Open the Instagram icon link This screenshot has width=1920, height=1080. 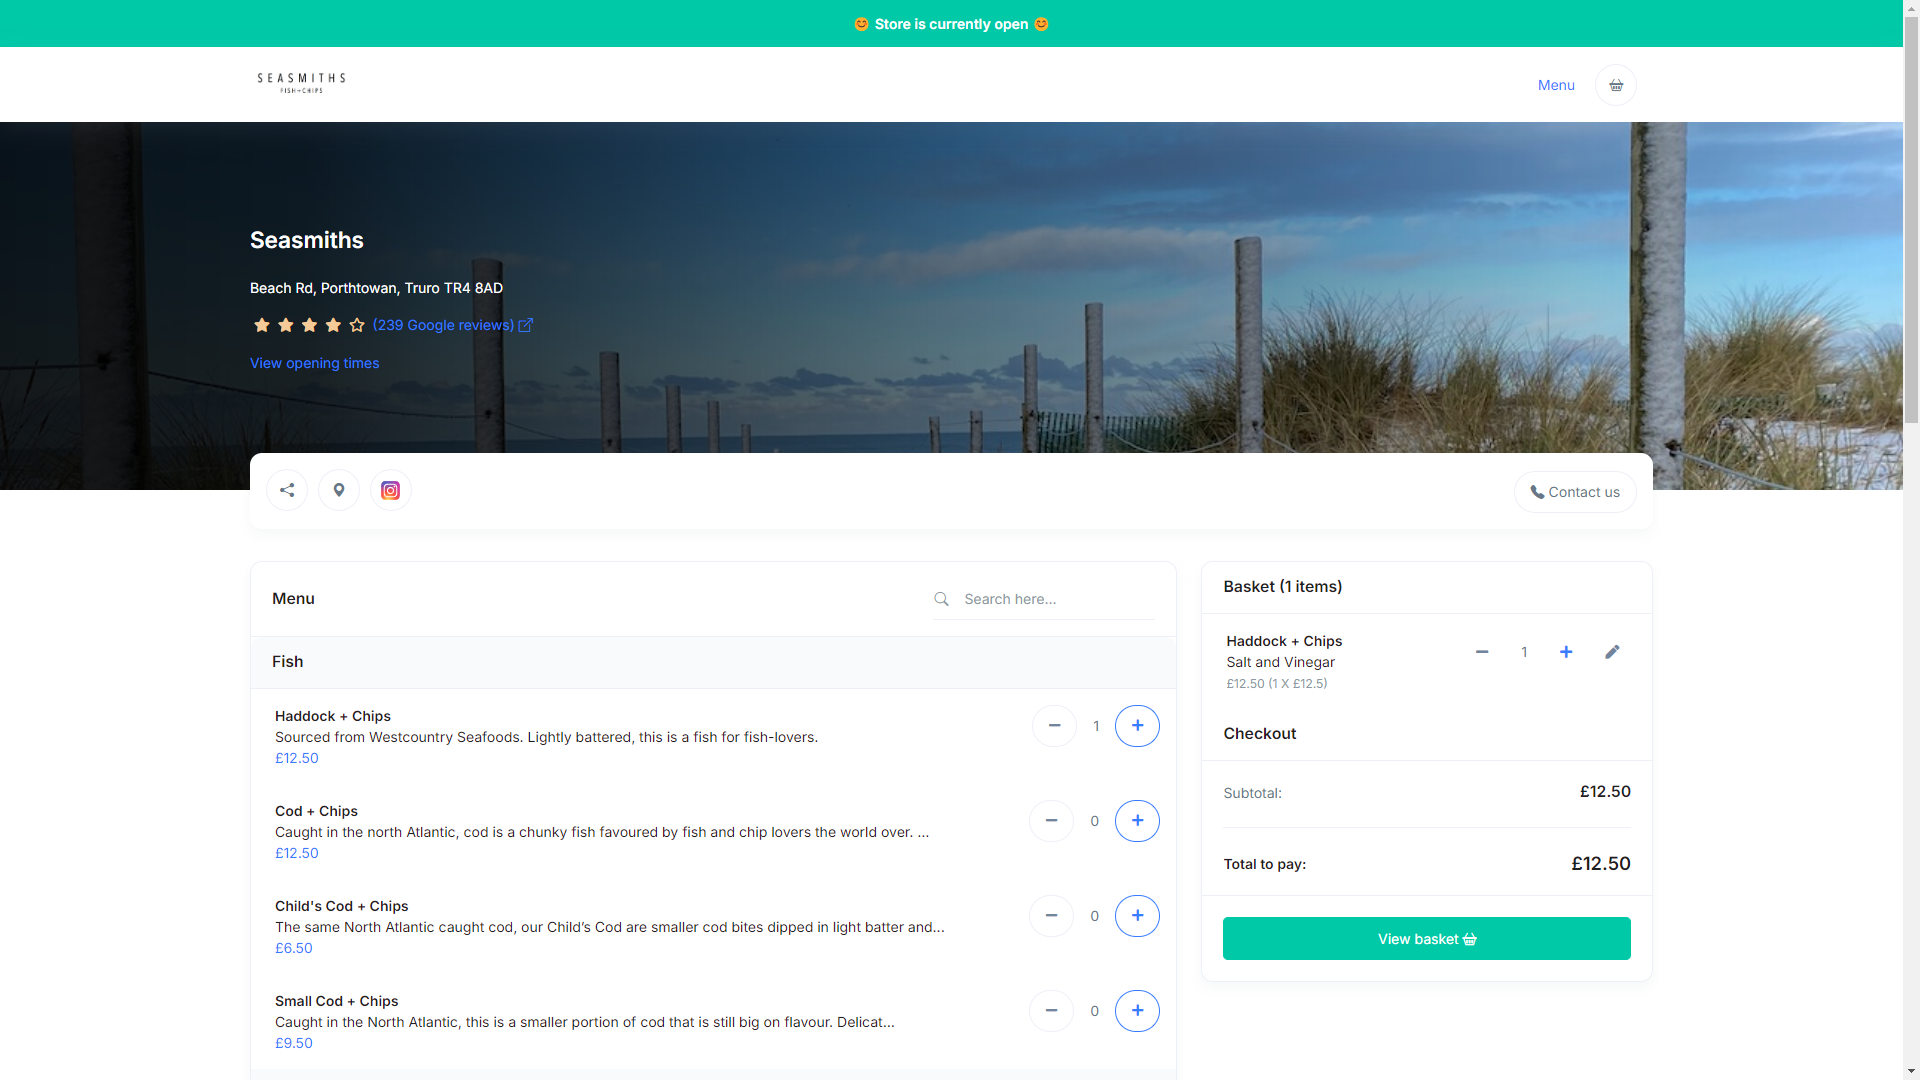(391, 490)
